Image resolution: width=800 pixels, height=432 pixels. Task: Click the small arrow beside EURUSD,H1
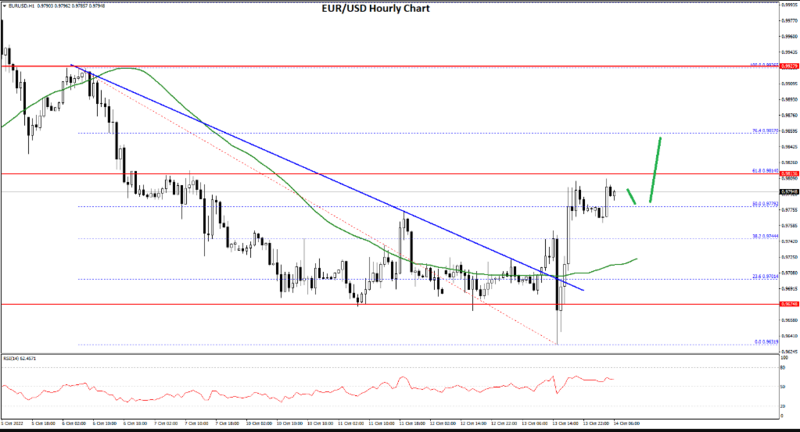5,6
